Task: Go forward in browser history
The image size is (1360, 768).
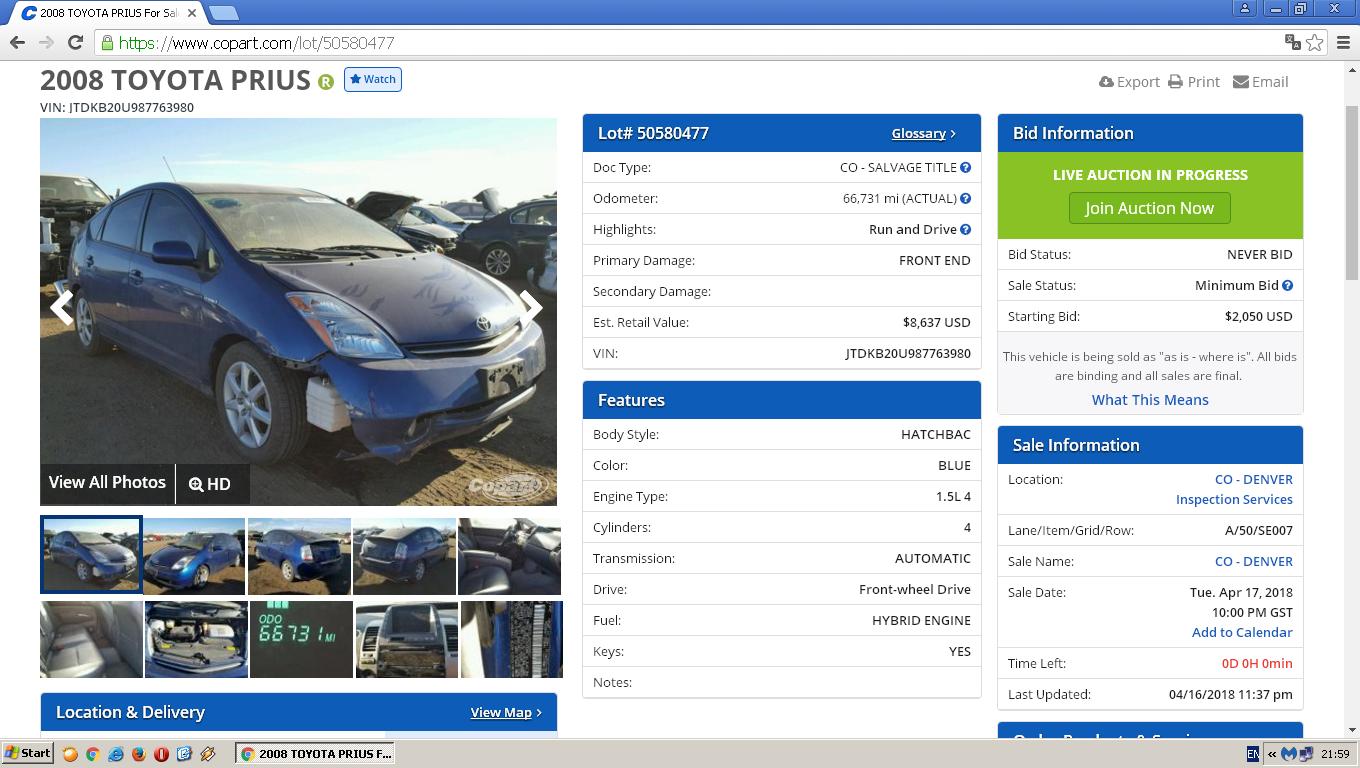Action: 46,42
